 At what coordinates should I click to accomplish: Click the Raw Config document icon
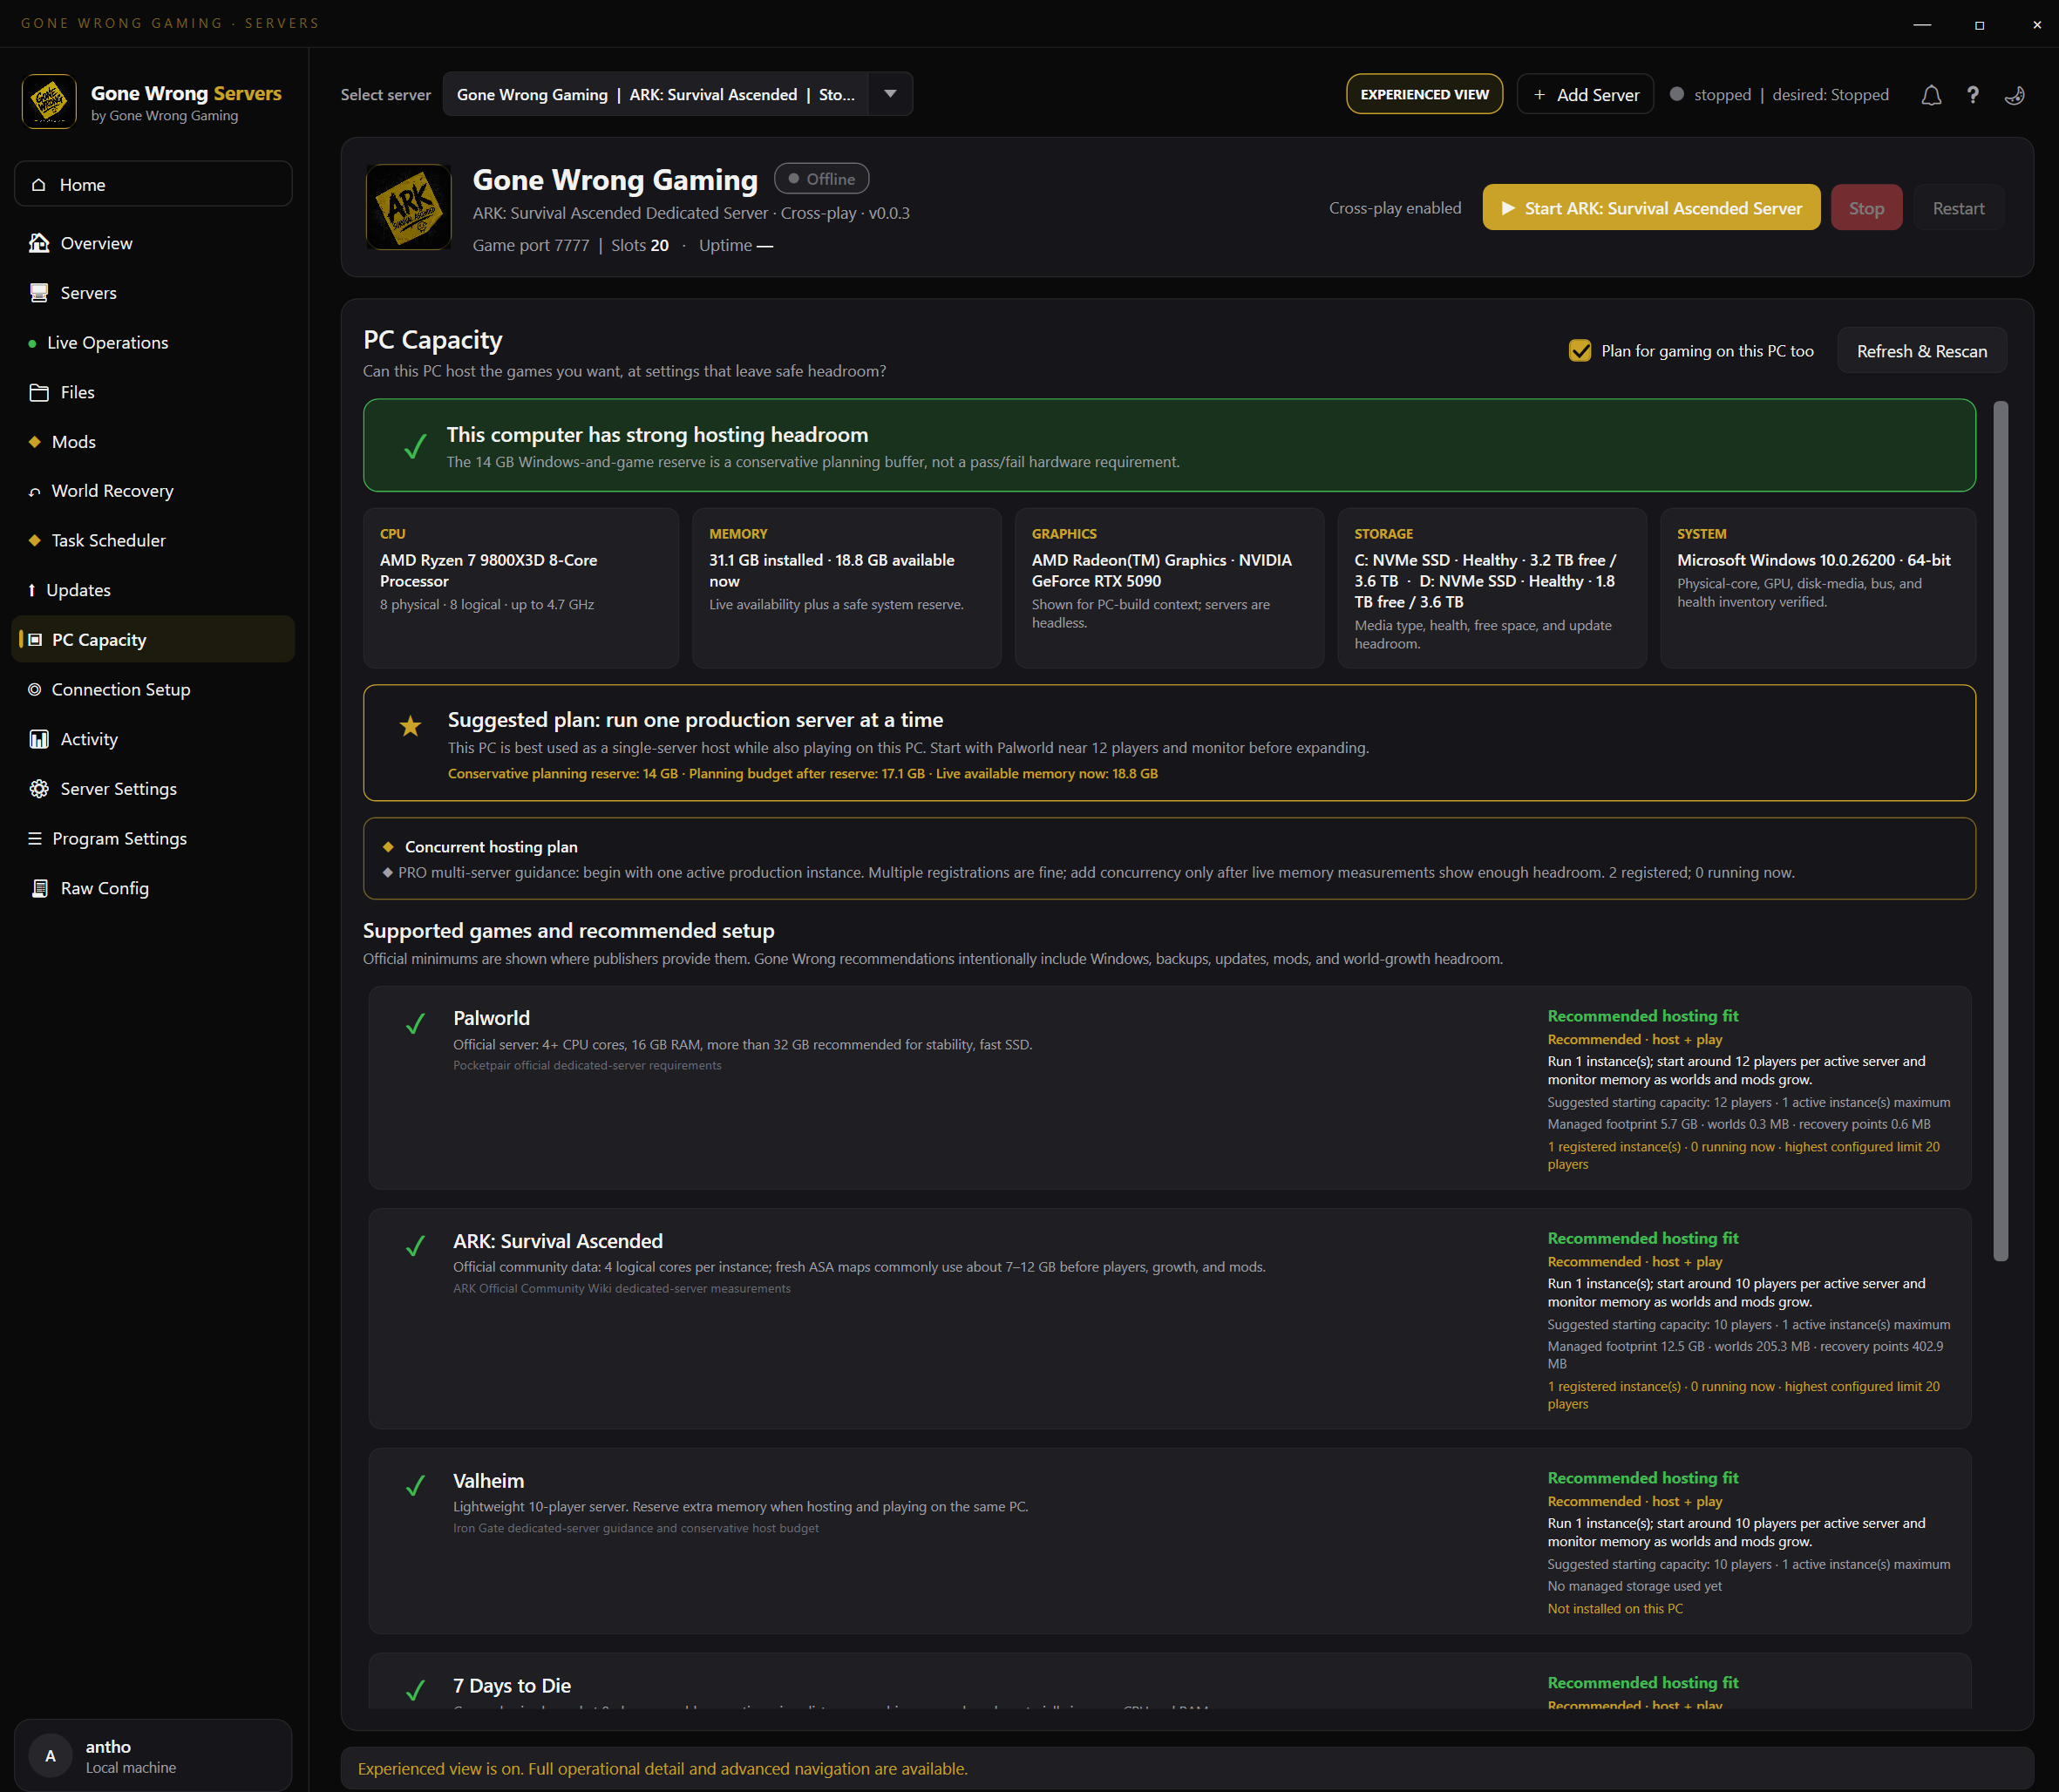(x=39, y=888)
